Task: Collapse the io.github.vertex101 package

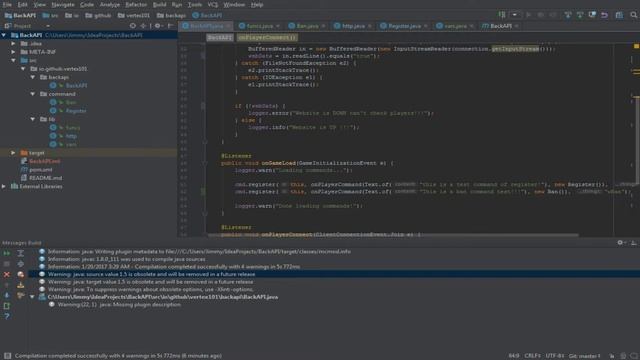Action: (x=23, y=69)
